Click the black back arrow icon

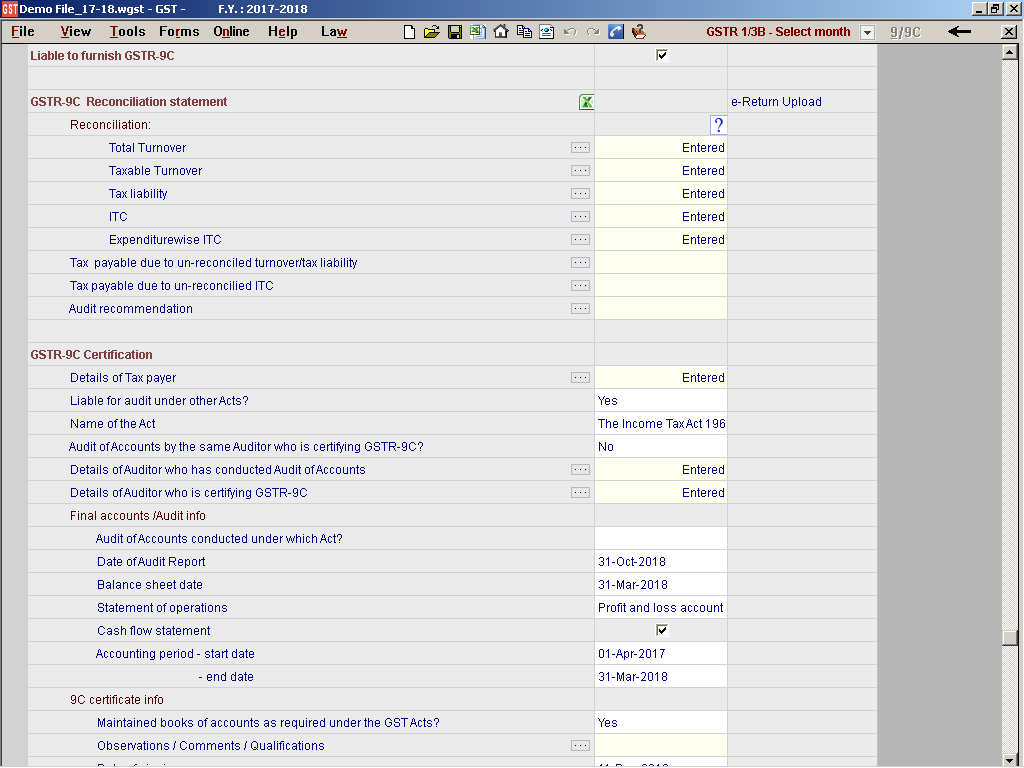pos(960,32)
